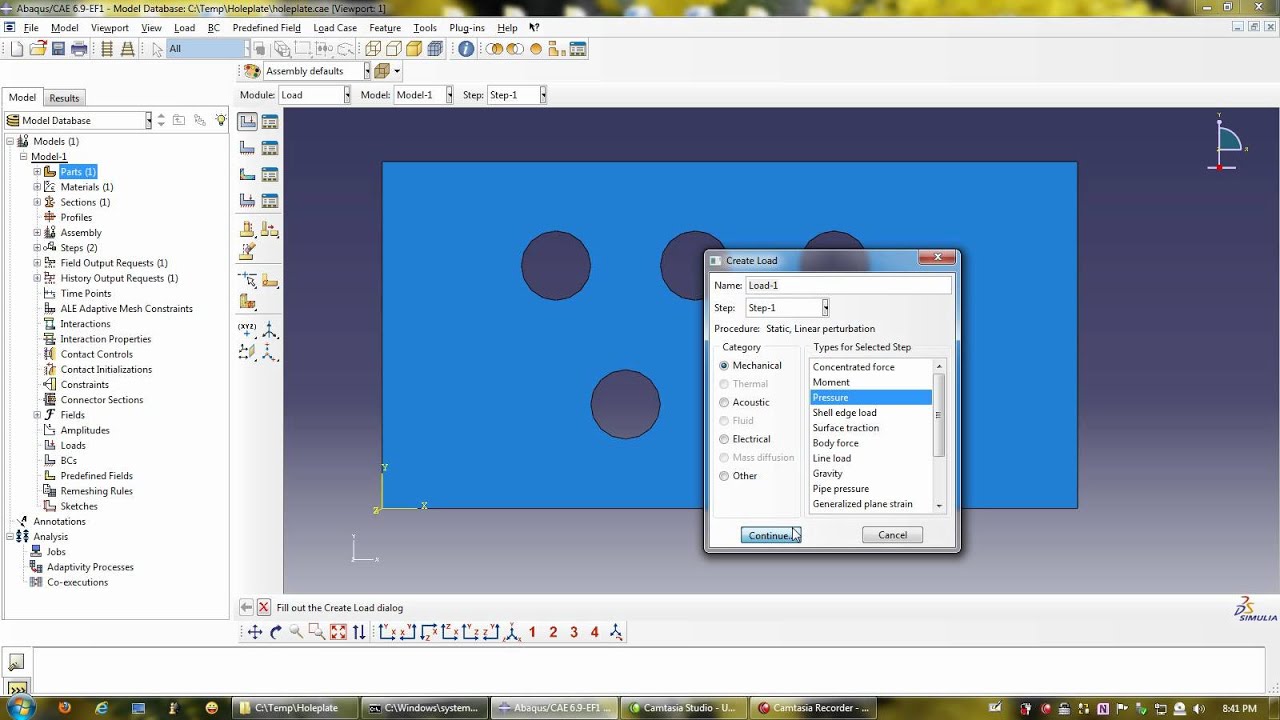Enable wireframe render style icon
This screenshot has height=720, width=1280.
point(373,49)
